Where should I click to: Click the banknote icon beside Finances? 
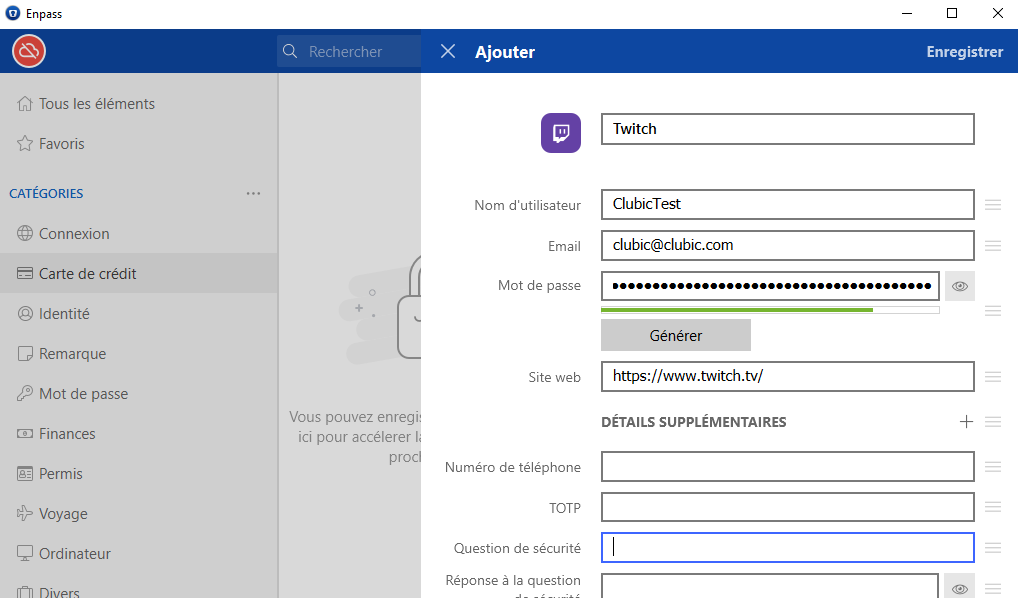click(x=25, y=434)
